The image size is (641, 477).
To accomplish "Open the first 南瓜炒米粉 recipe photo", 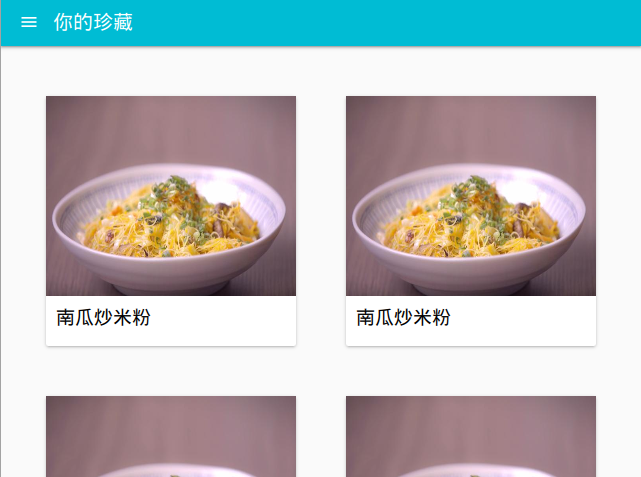I will 171,196.
